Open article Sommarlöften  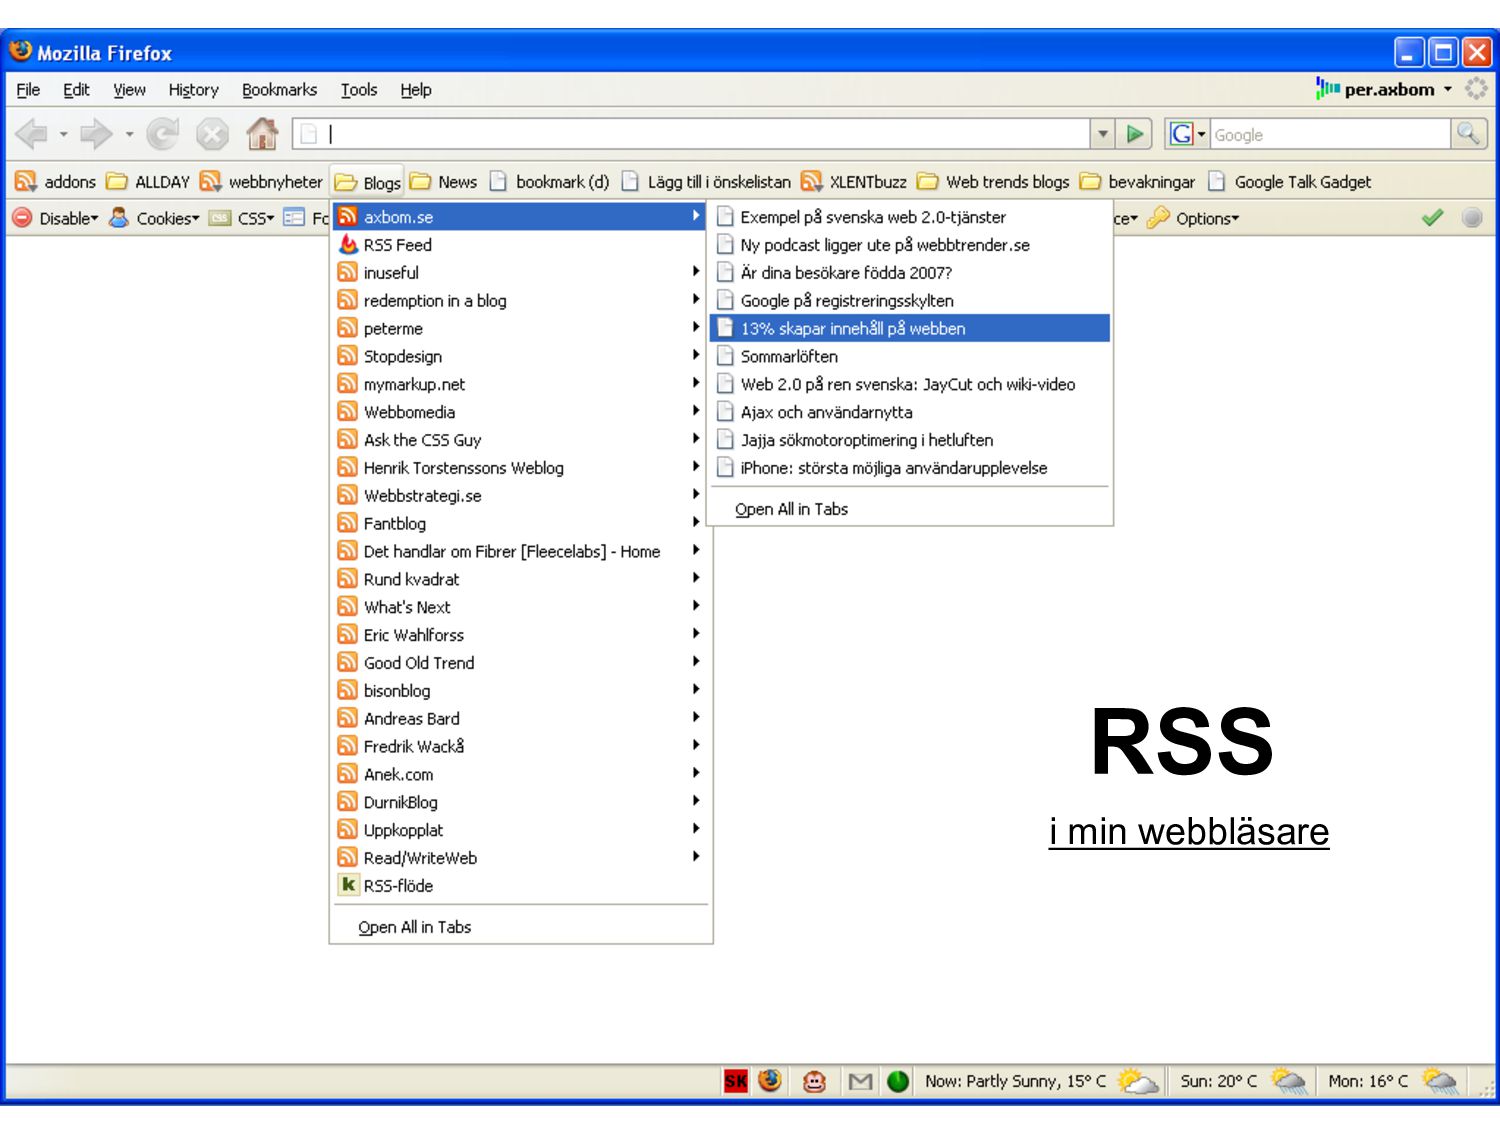(x=910, y=356)
